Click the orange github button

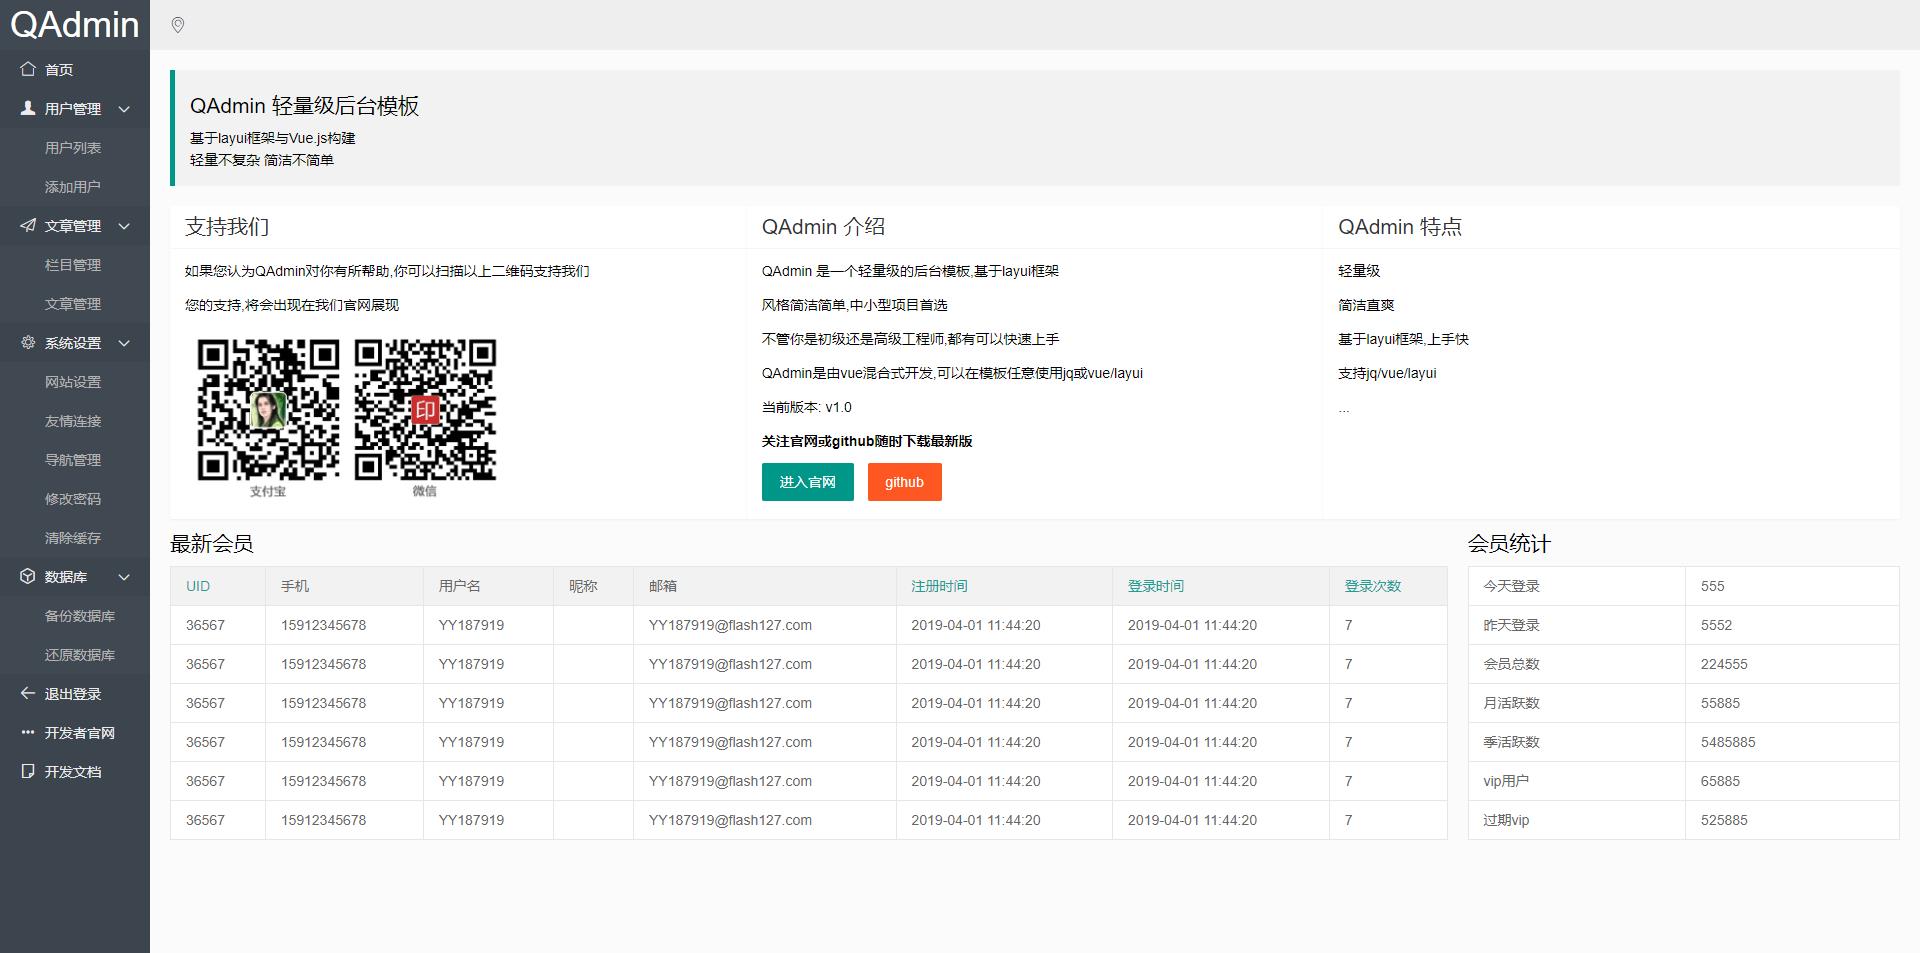(905, 482)
